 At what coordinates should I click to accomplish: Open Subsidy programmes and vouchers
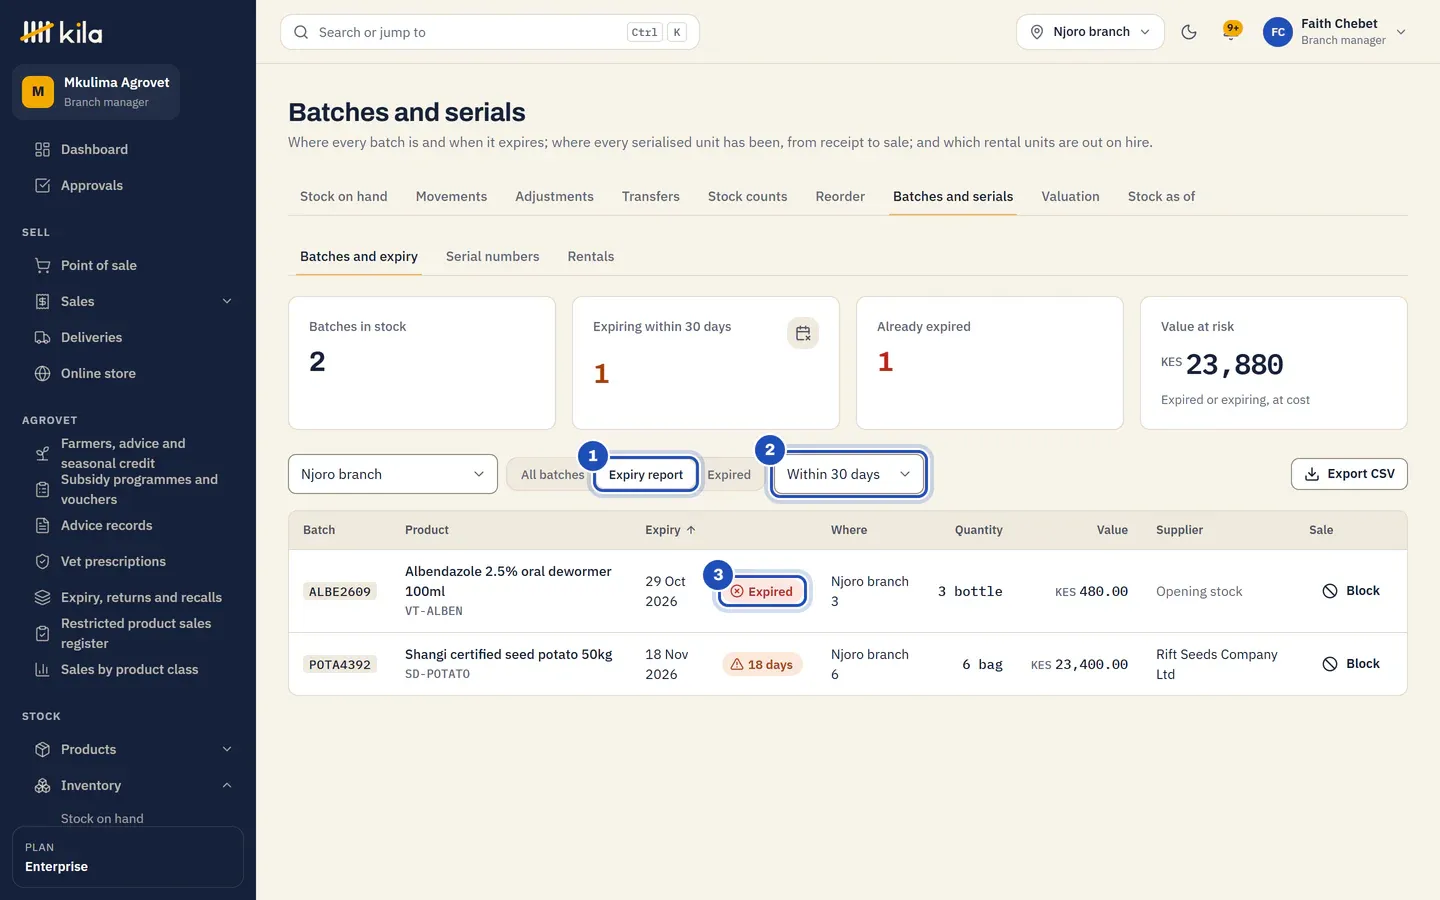[x=128, y=489]
